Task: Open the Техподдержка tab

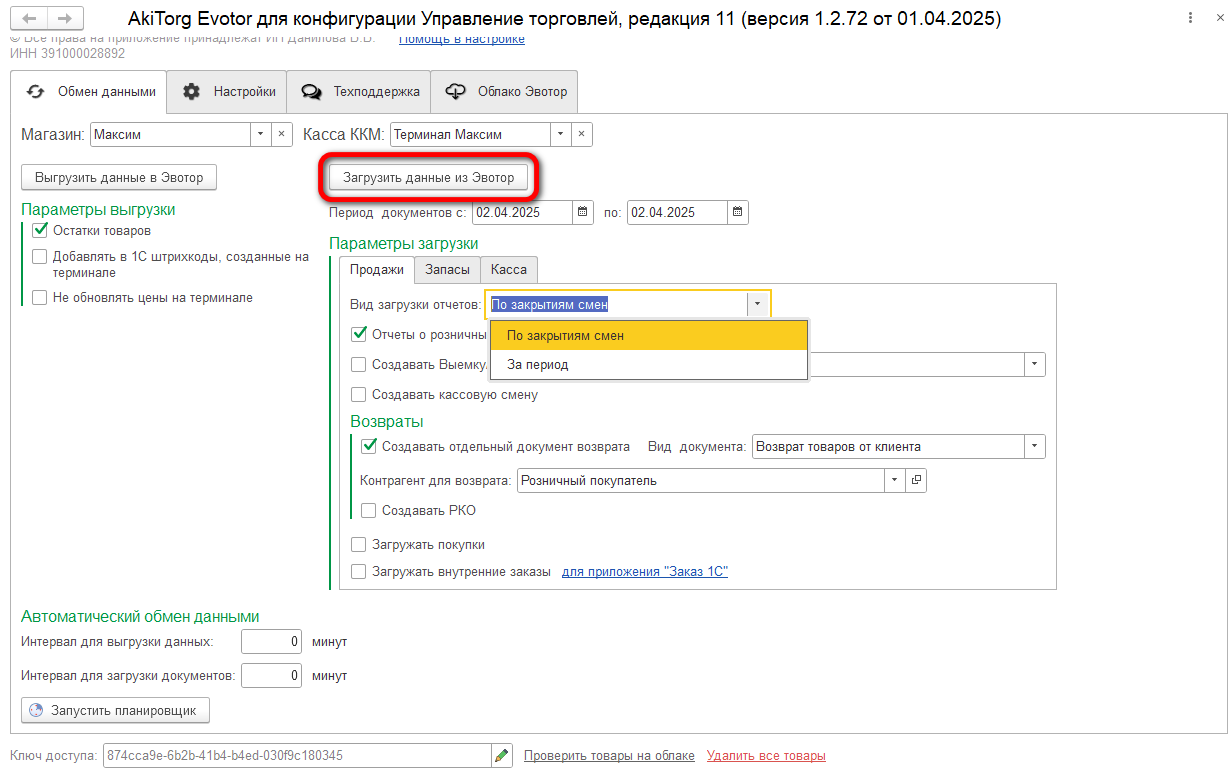Action: pyautogui.click(x=360, y=91)
